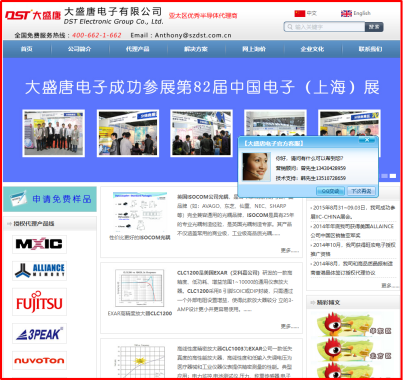403x381 pixels.
Task: Open the first exhibition photo thumbnail
Action: (54, 133)
